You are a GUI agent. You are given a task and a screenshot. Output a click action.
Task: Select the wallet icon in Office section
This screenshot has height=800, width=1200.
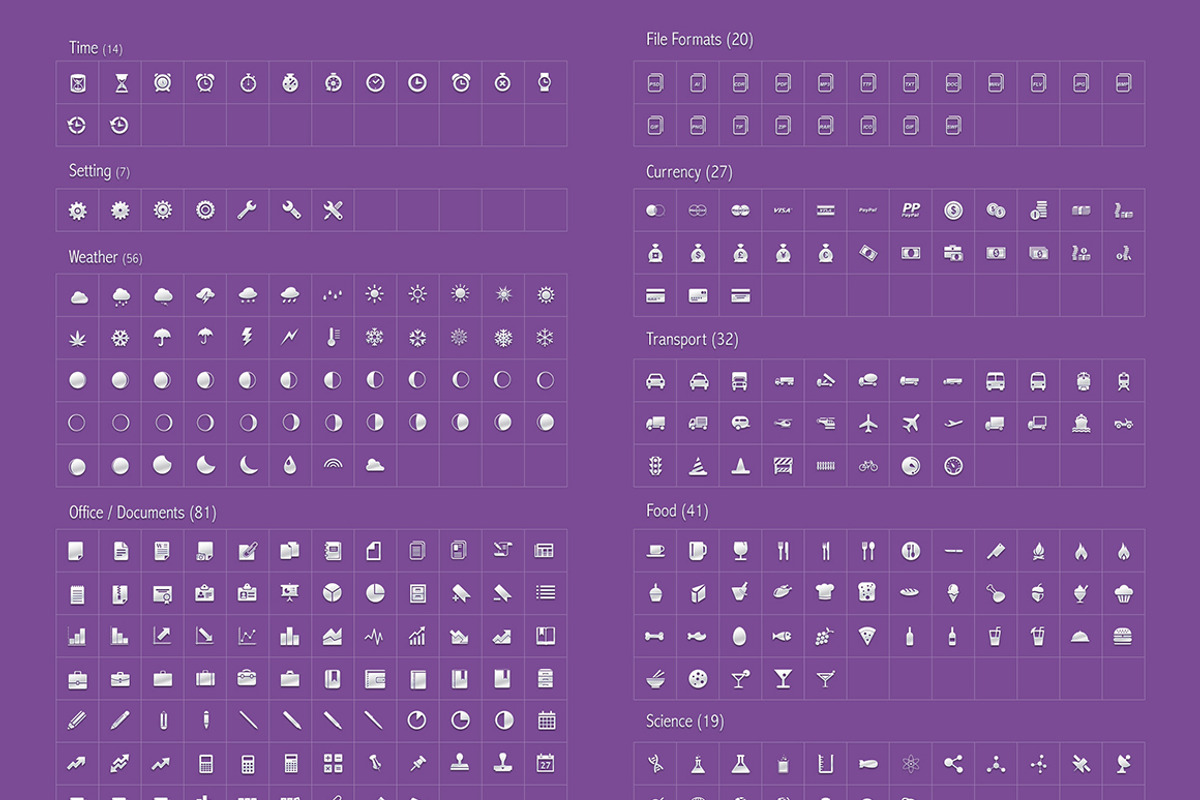click(375, 678)
